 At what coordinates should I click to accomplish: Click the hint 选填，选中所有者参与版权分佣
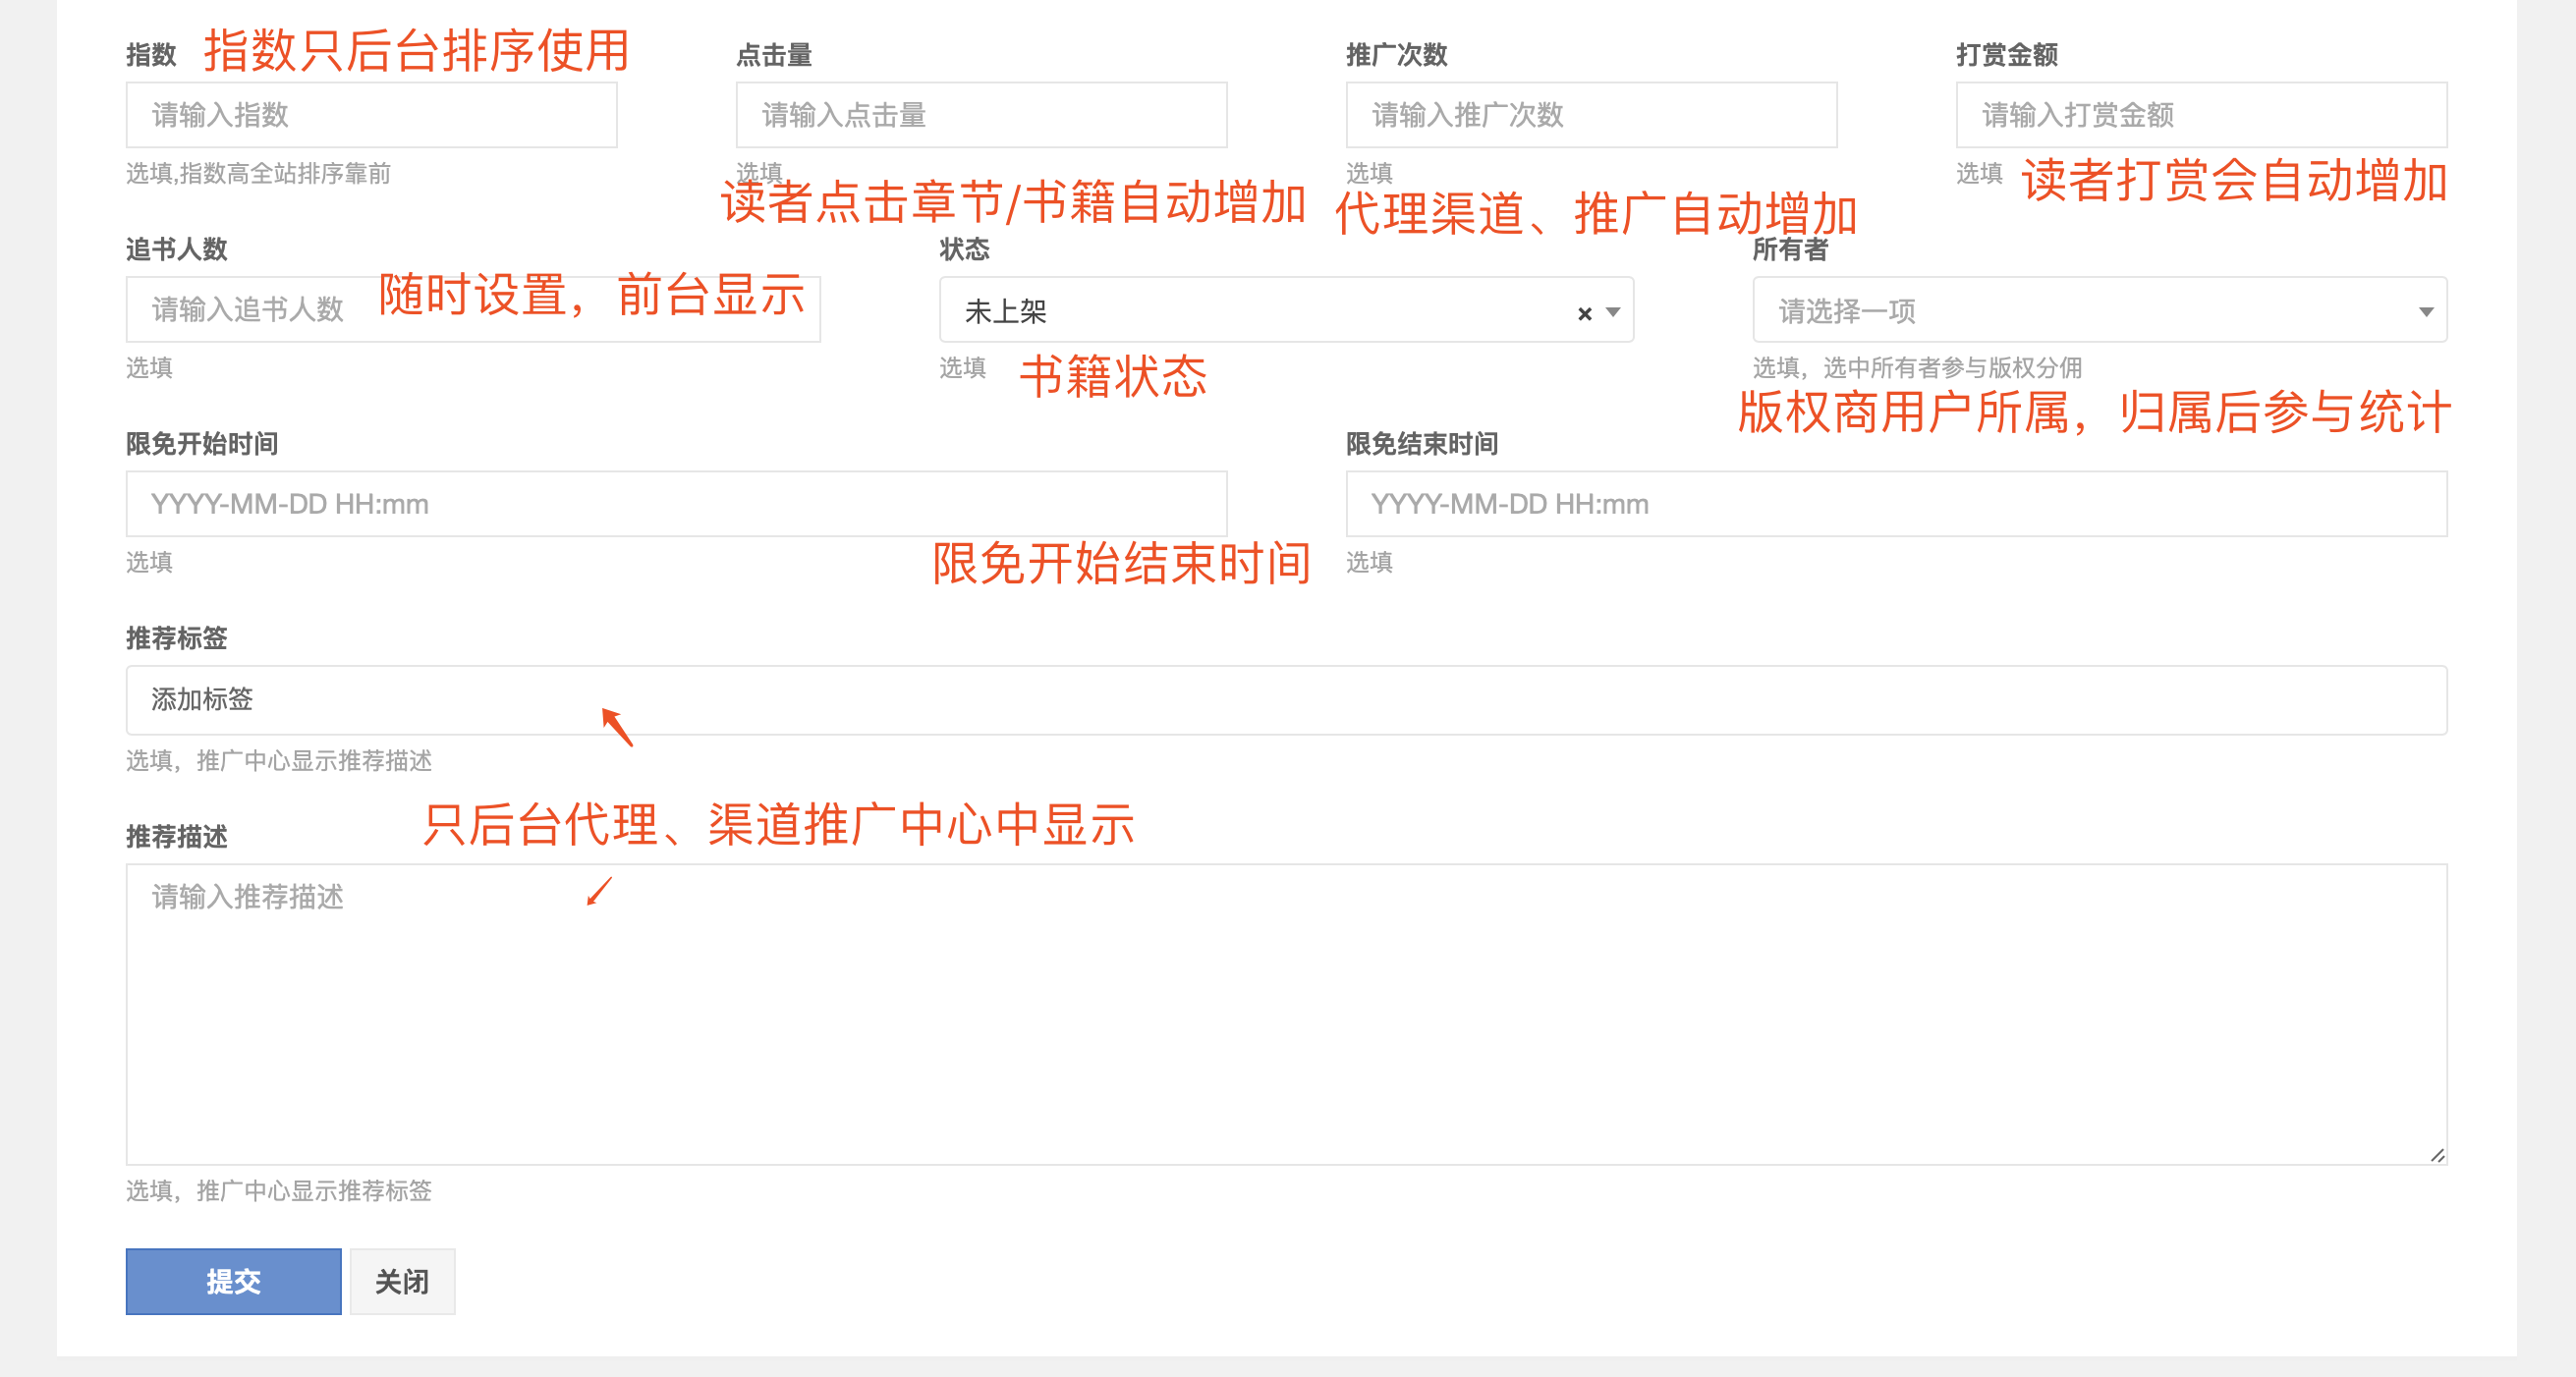coord(1917,367)
